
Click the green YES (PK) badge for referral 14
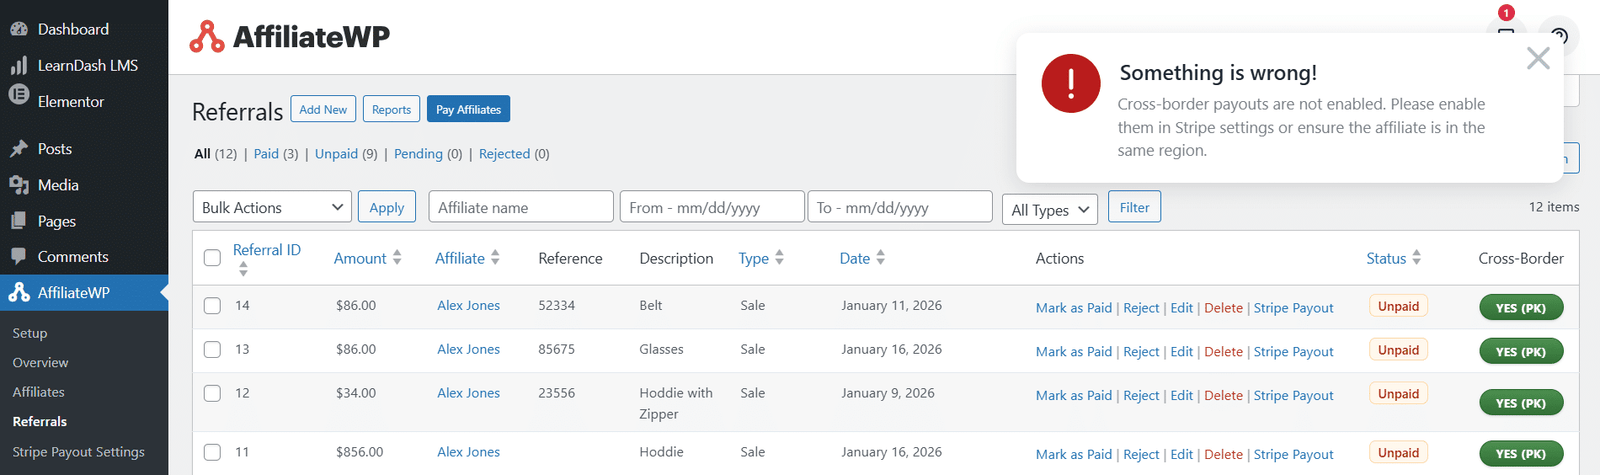1521,308
